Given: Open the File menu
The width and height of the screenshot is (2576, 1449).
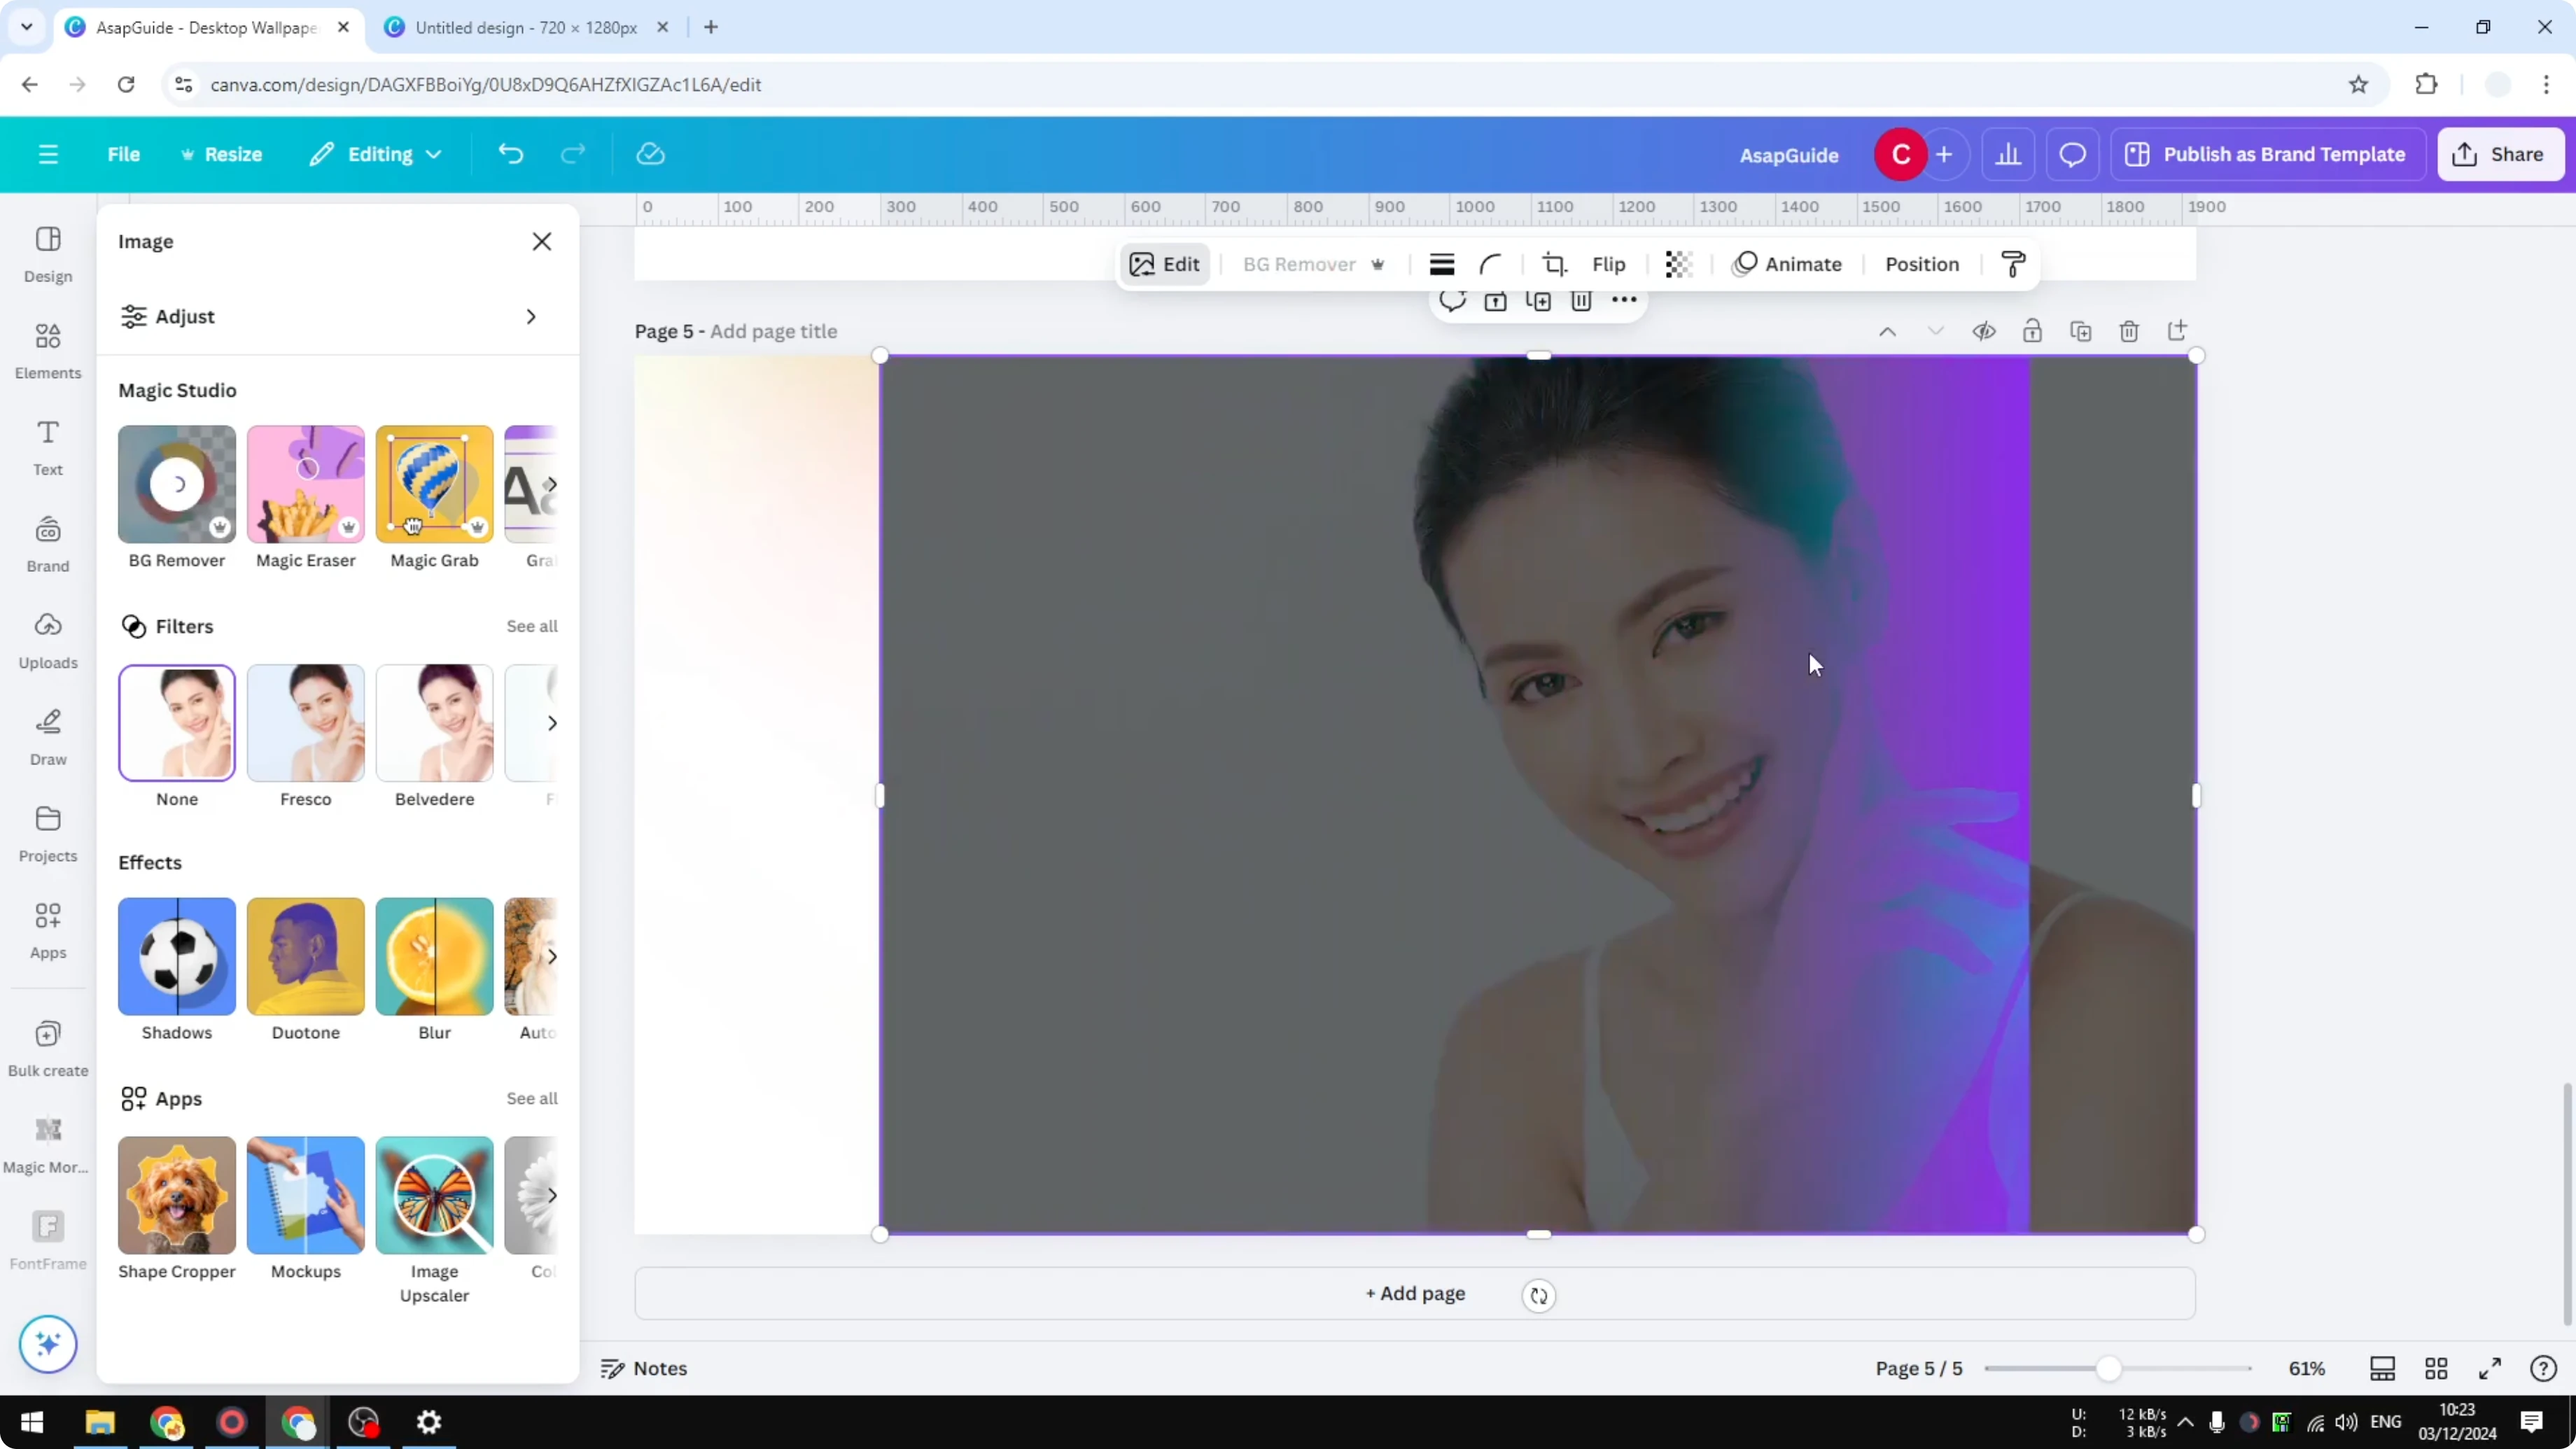Looking at the screenshot, I should point(124,153).
